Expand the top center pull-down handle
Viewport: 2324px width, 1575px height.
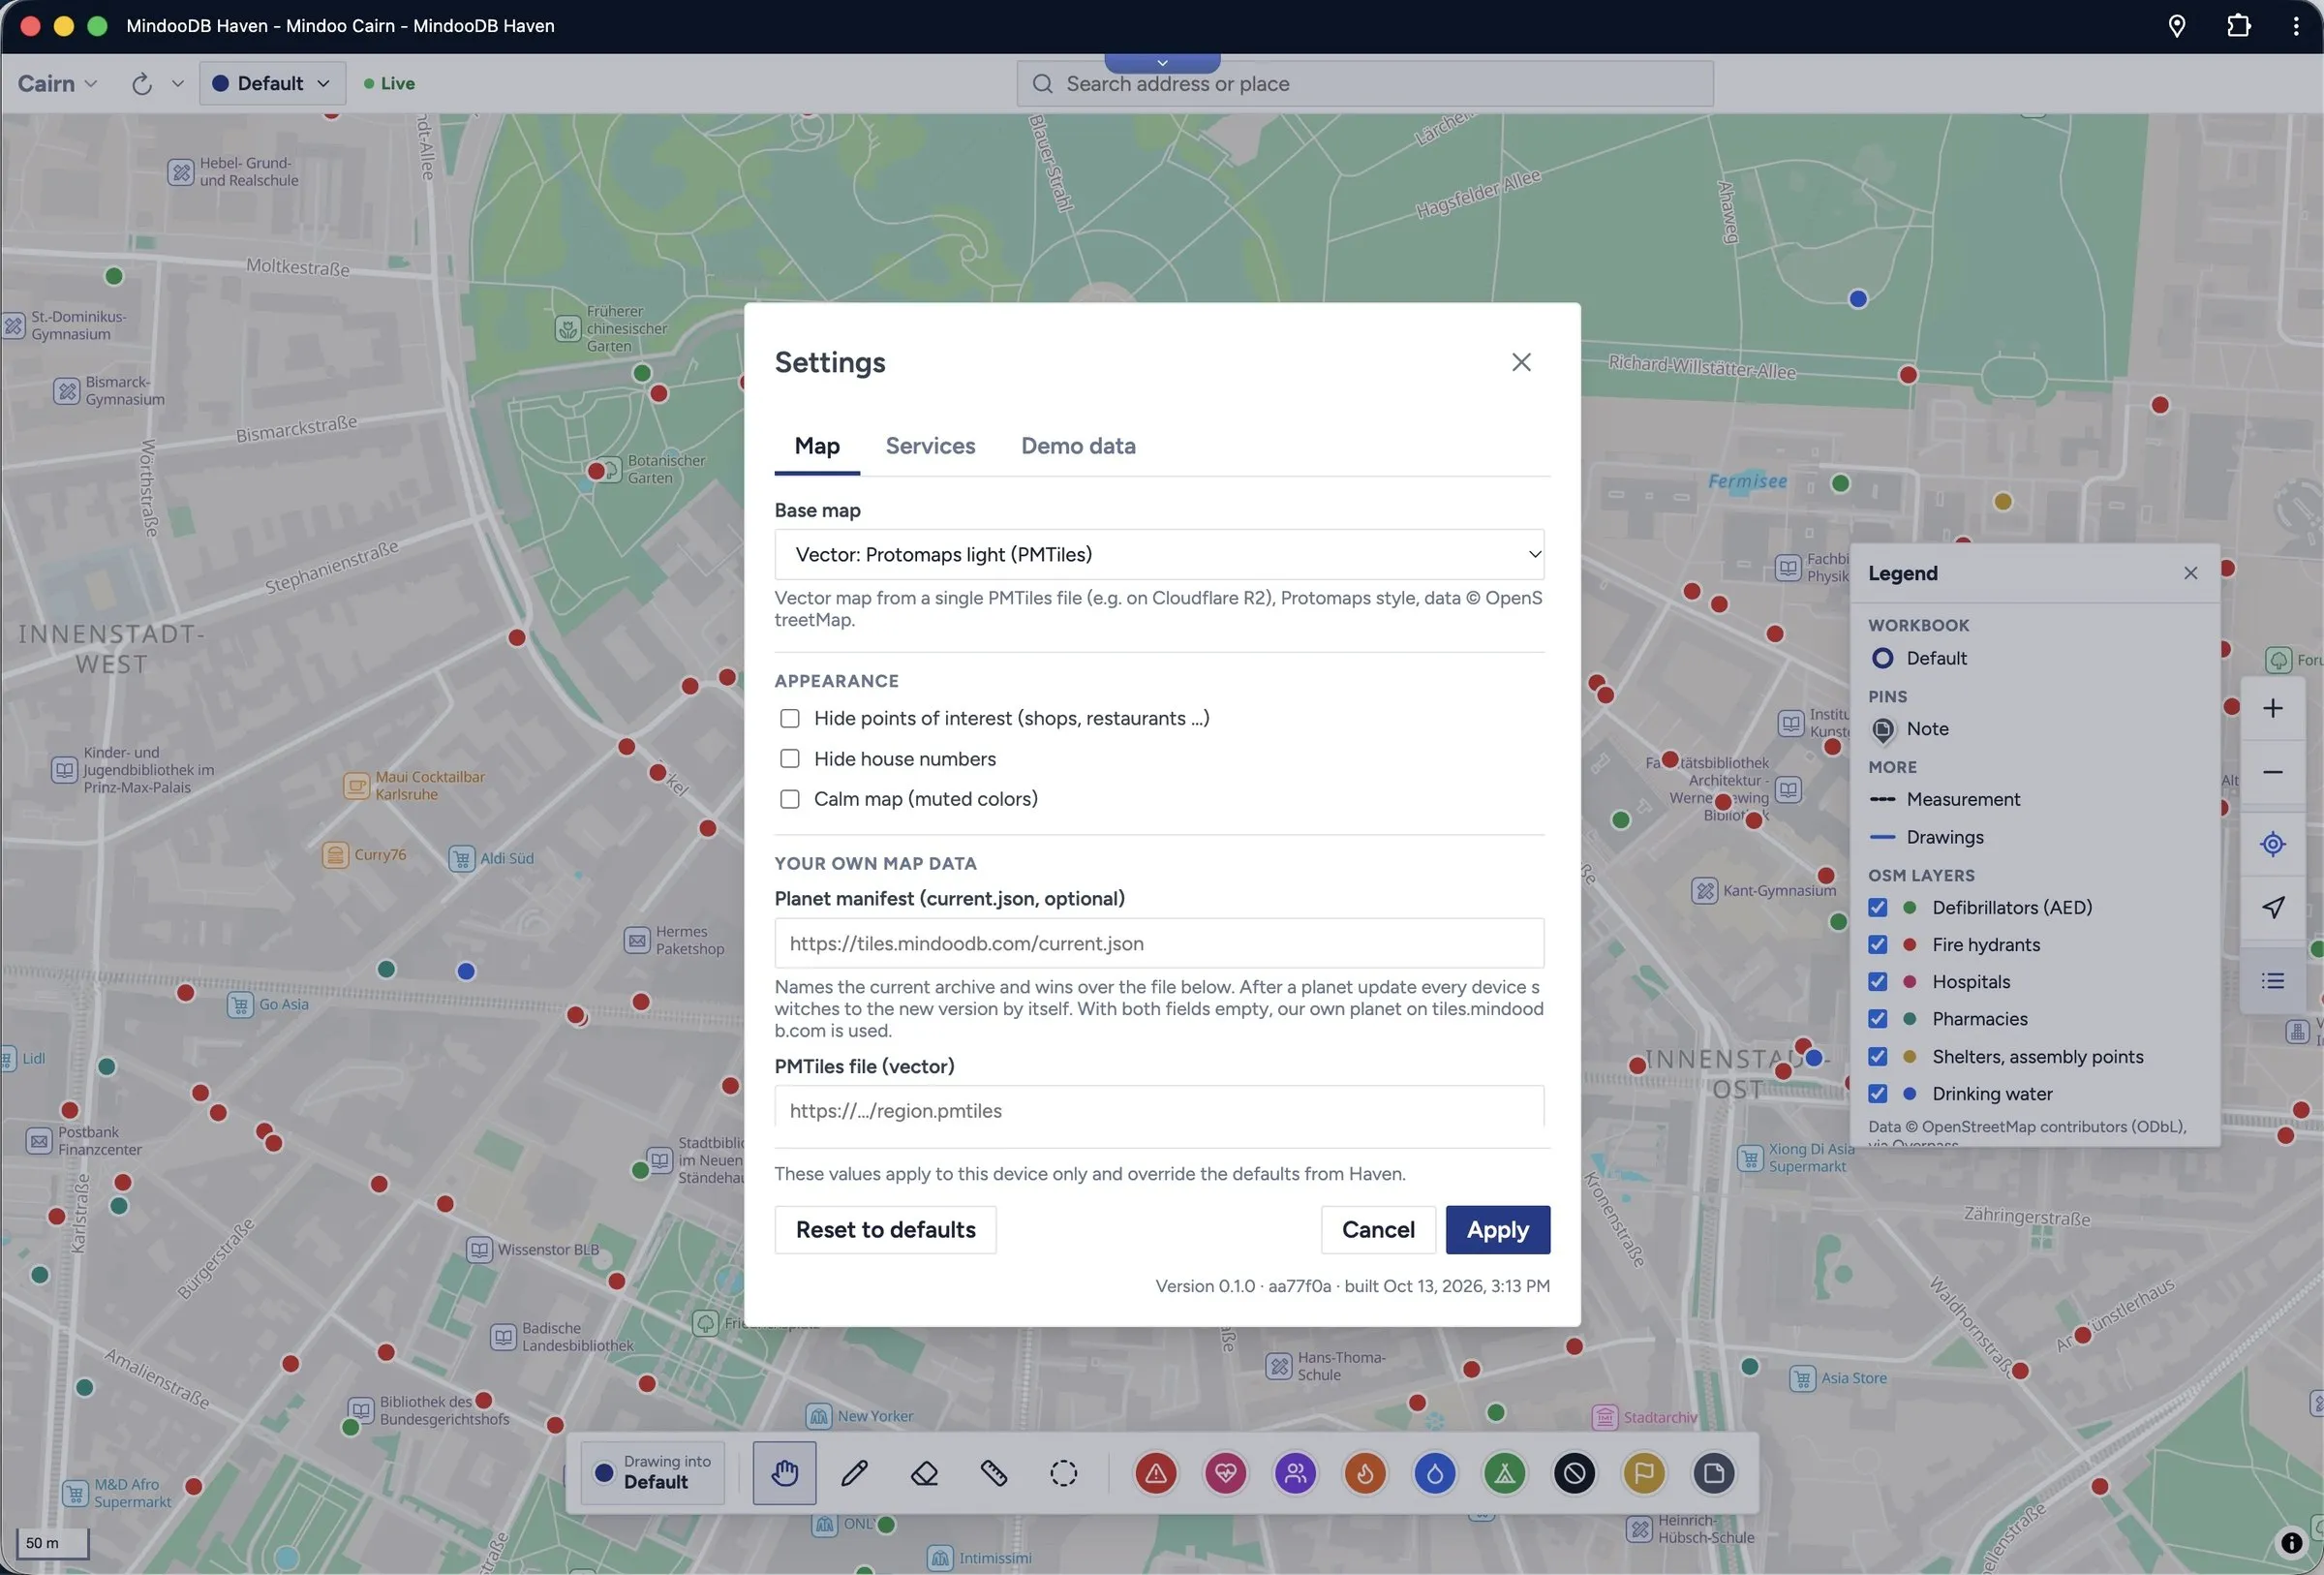(1162, 63)
